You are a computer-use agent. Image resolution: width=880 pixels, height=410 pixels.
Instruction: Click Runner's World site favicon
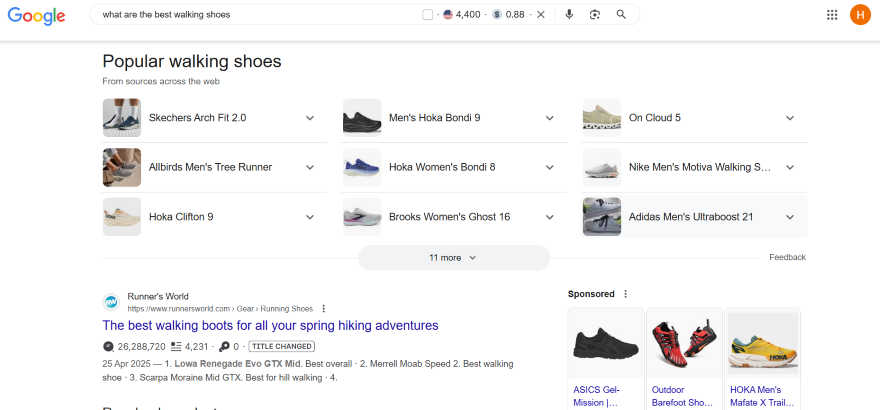(x=111, y=302)
